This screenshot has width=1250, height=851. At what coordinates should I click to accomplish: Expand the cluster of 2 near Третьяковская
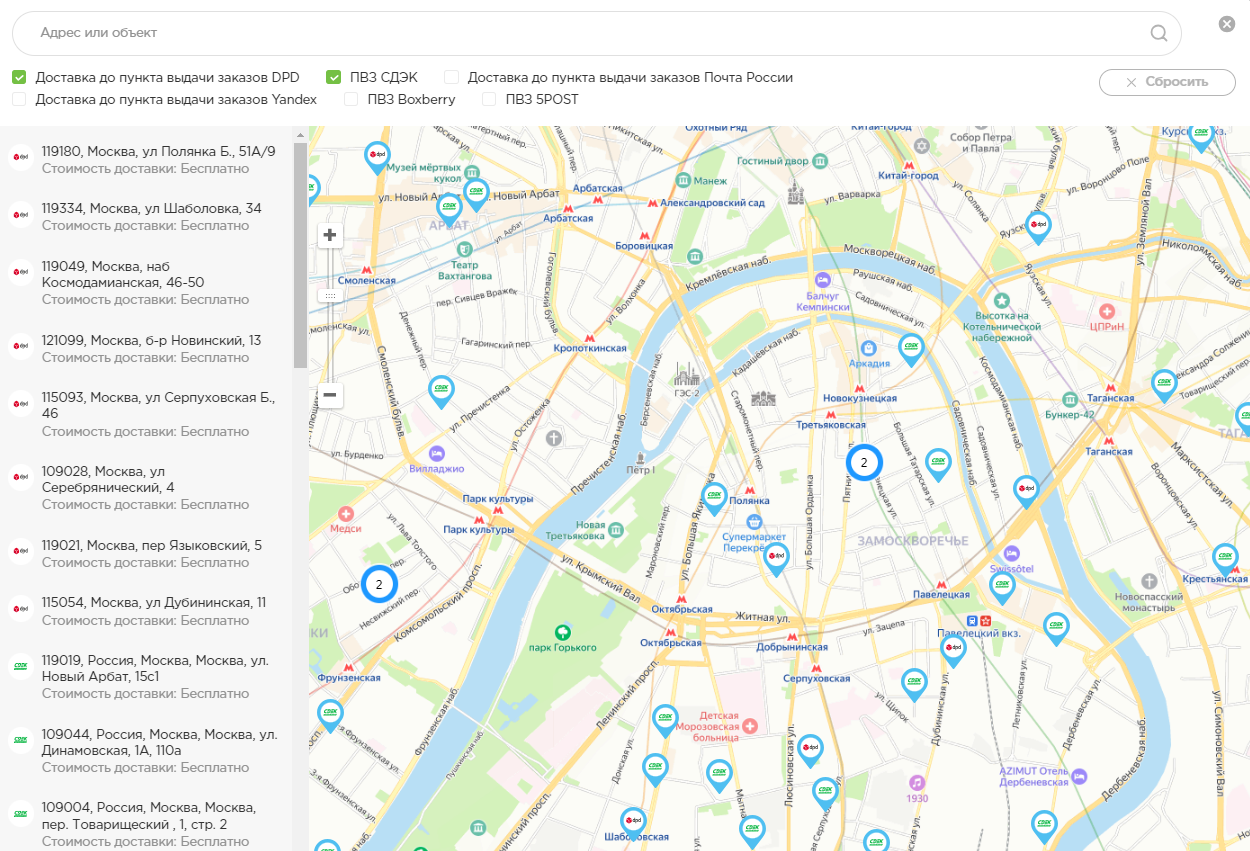864,462
